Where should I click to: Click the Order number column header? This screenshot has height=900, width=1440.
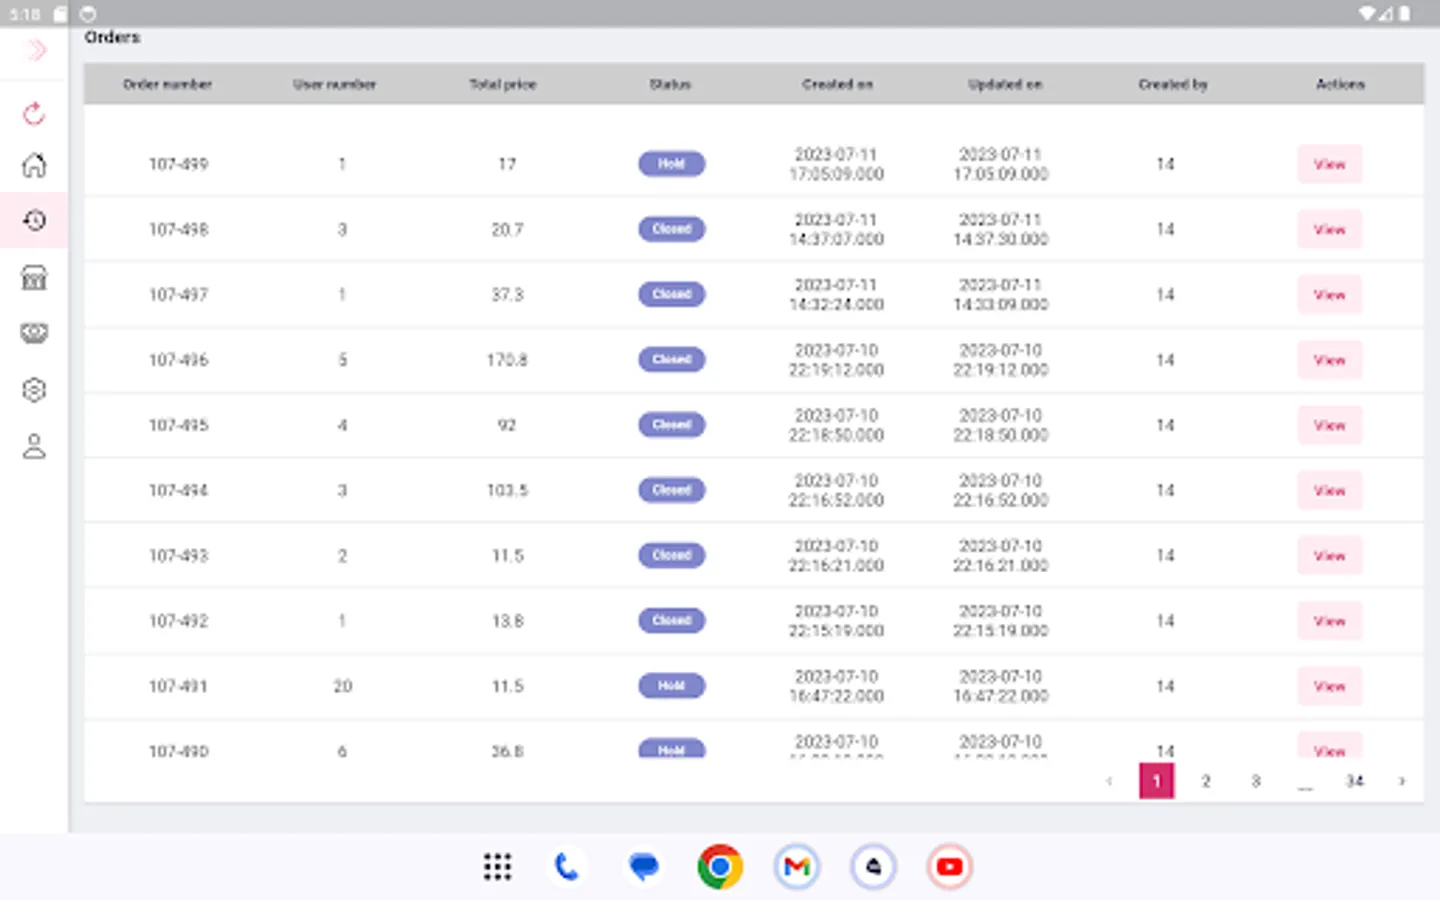pos(167,84)
